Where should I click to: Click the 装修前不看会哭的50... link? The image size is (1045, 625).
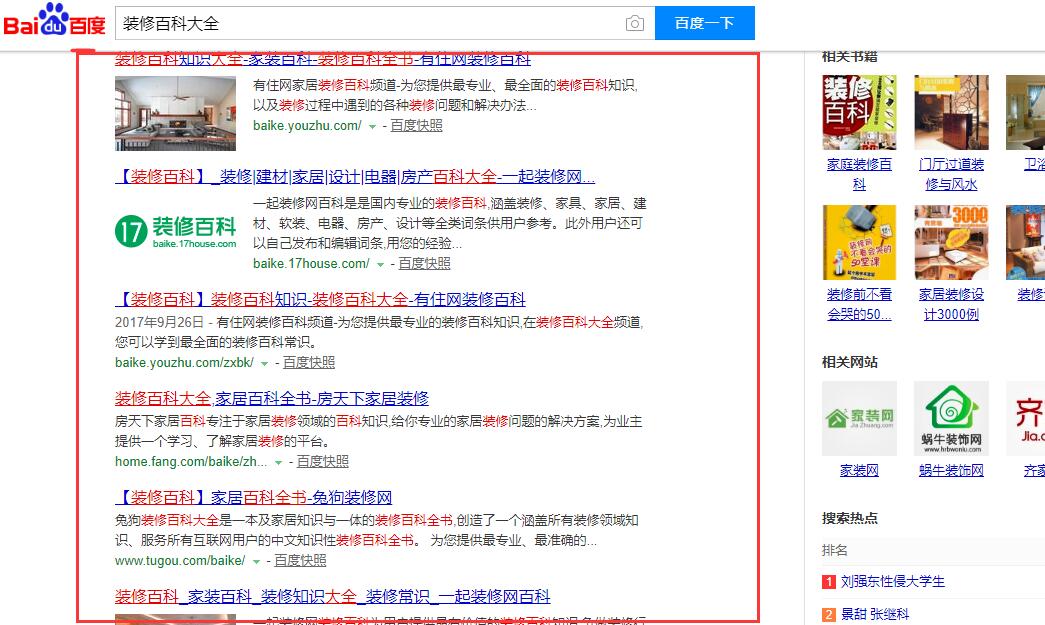coord(859,304)
